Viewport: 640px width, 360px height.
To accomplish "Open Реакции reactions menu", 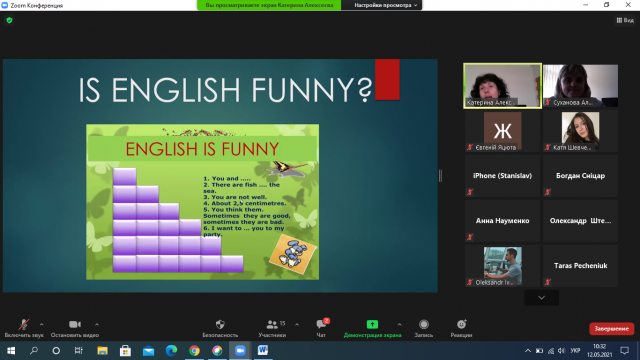I will [x=461, y=328].
